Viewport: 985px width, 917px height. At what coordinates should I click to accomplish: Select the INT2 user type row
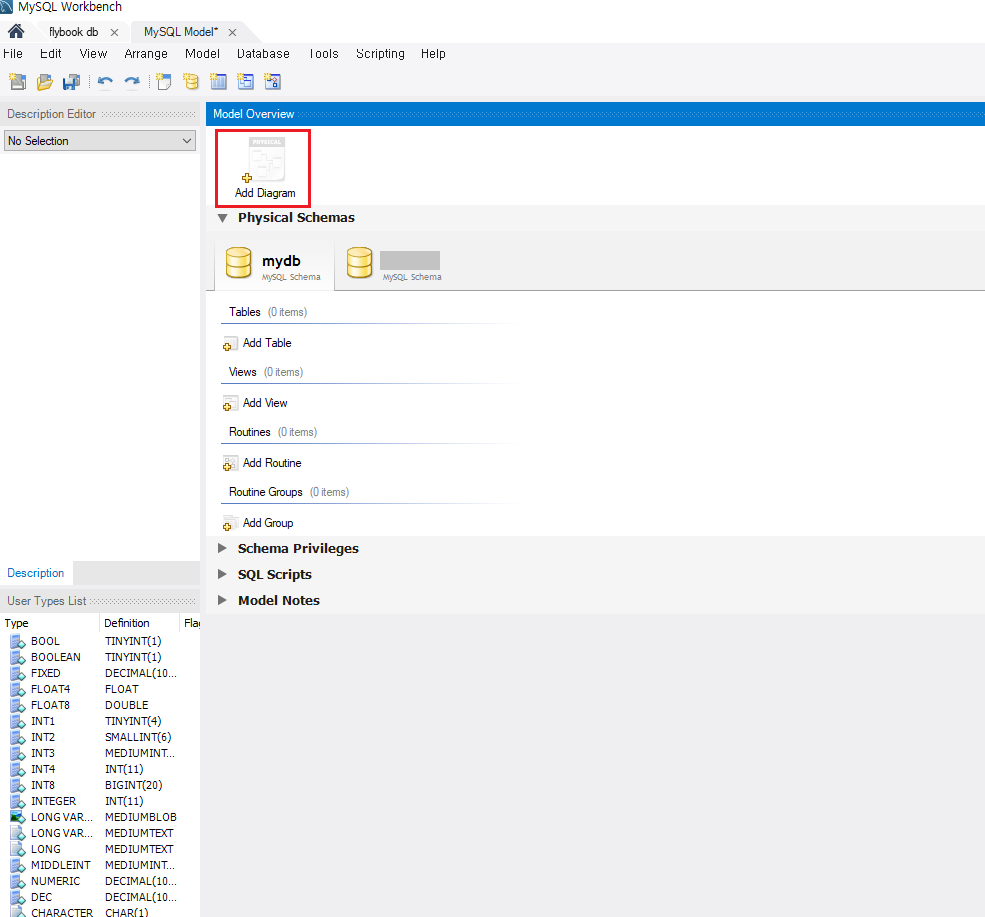(101, 737)
